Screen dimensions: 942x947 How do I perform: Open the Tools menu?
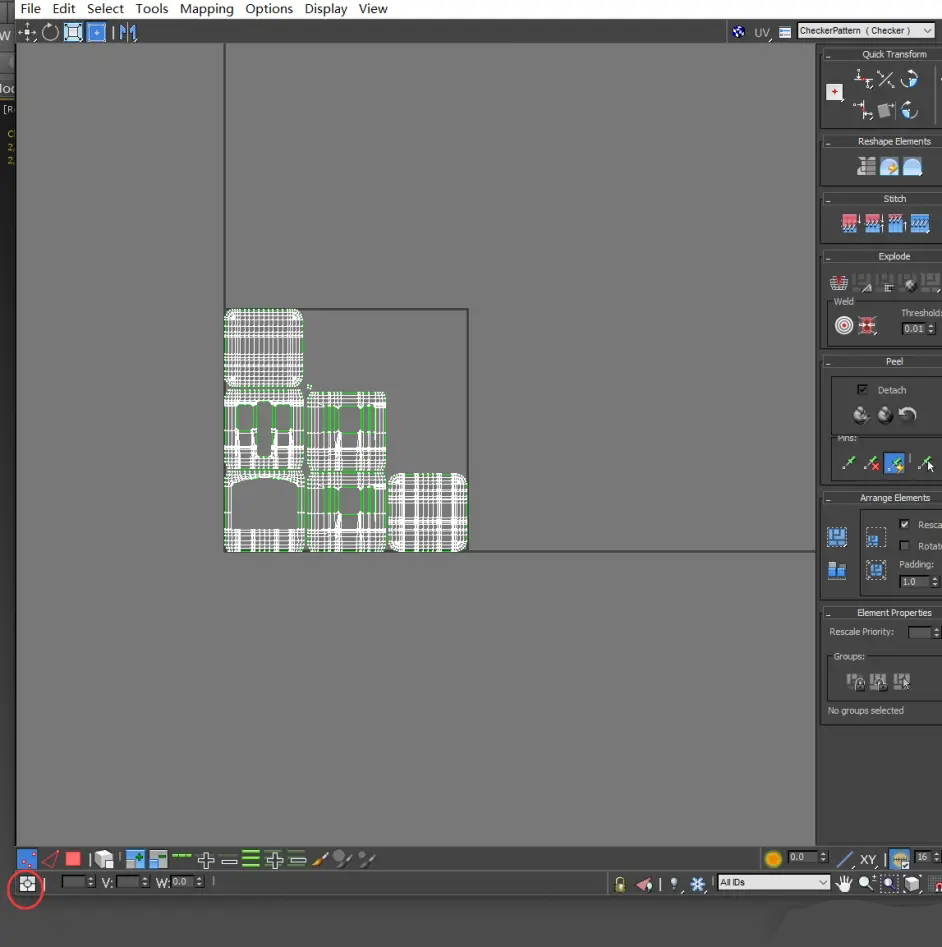click(x=152, y=9)
